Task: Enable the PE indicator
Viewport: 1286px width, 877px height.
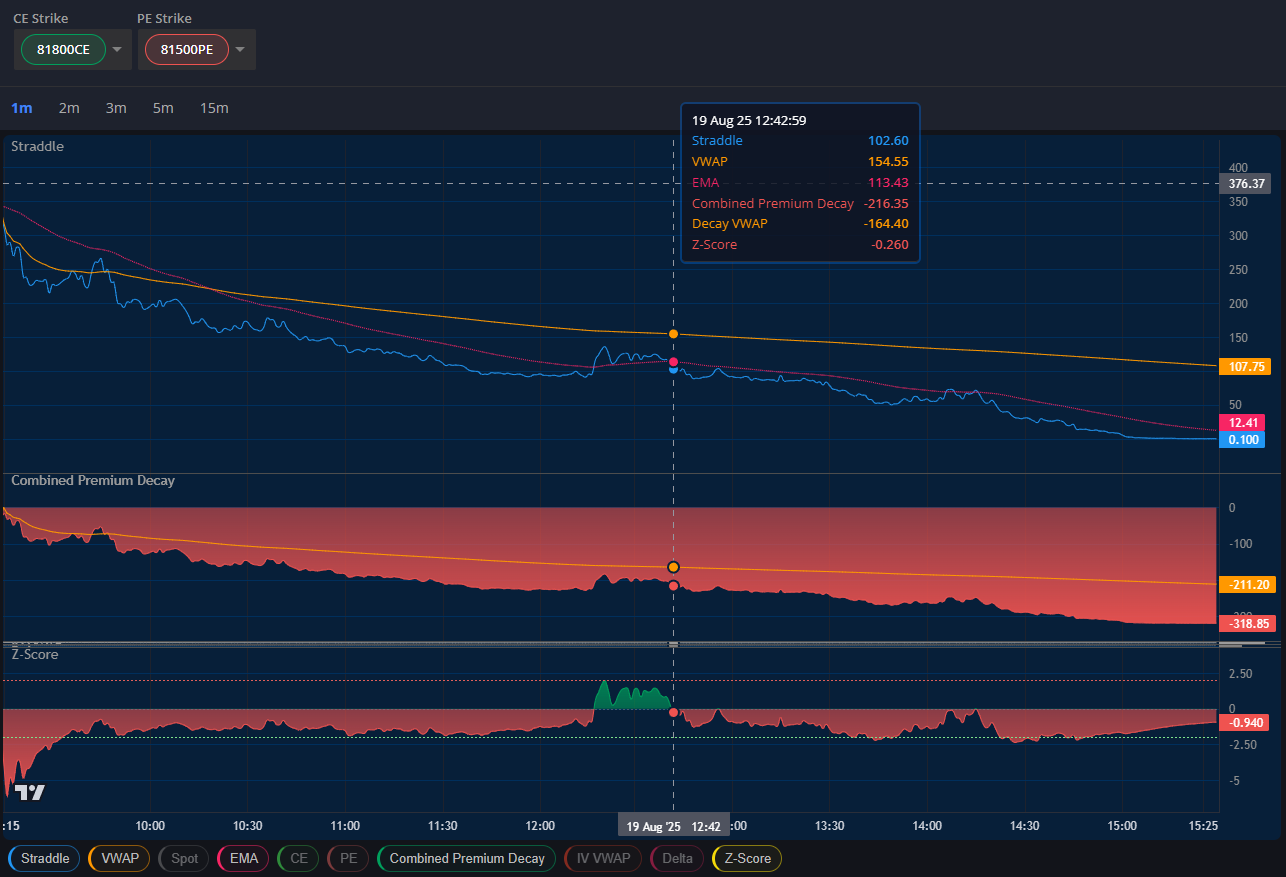Action: pyautogui.click(x=347, y=858)
